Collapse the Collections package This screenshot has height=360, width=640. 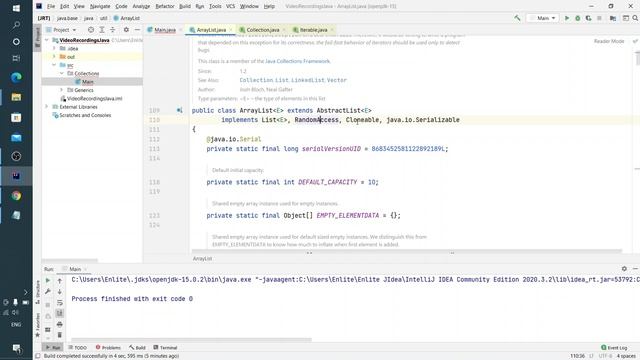click(62, 73)
